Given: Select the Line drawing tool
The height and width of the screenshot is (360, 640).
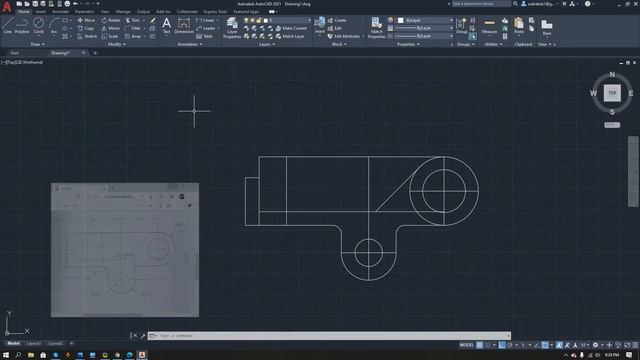Looking at the screenshot, I should tap(8, 25).
